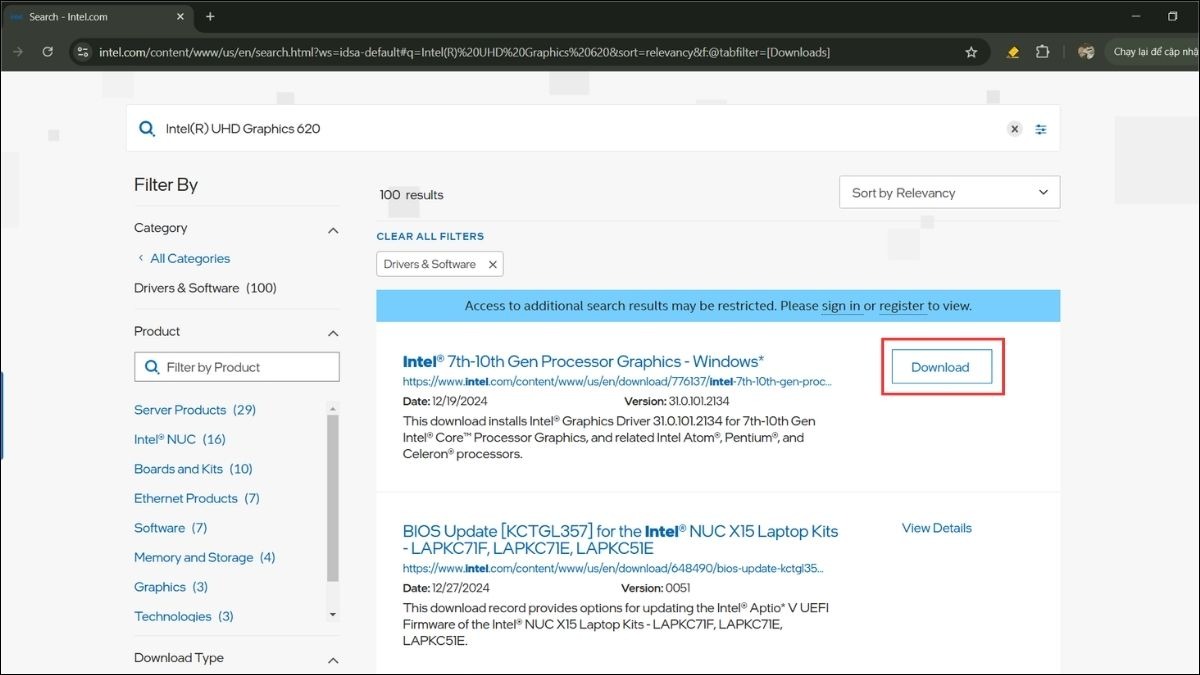Filter by Graphics (3)
1200x675 pixels.
coord(171,587)
